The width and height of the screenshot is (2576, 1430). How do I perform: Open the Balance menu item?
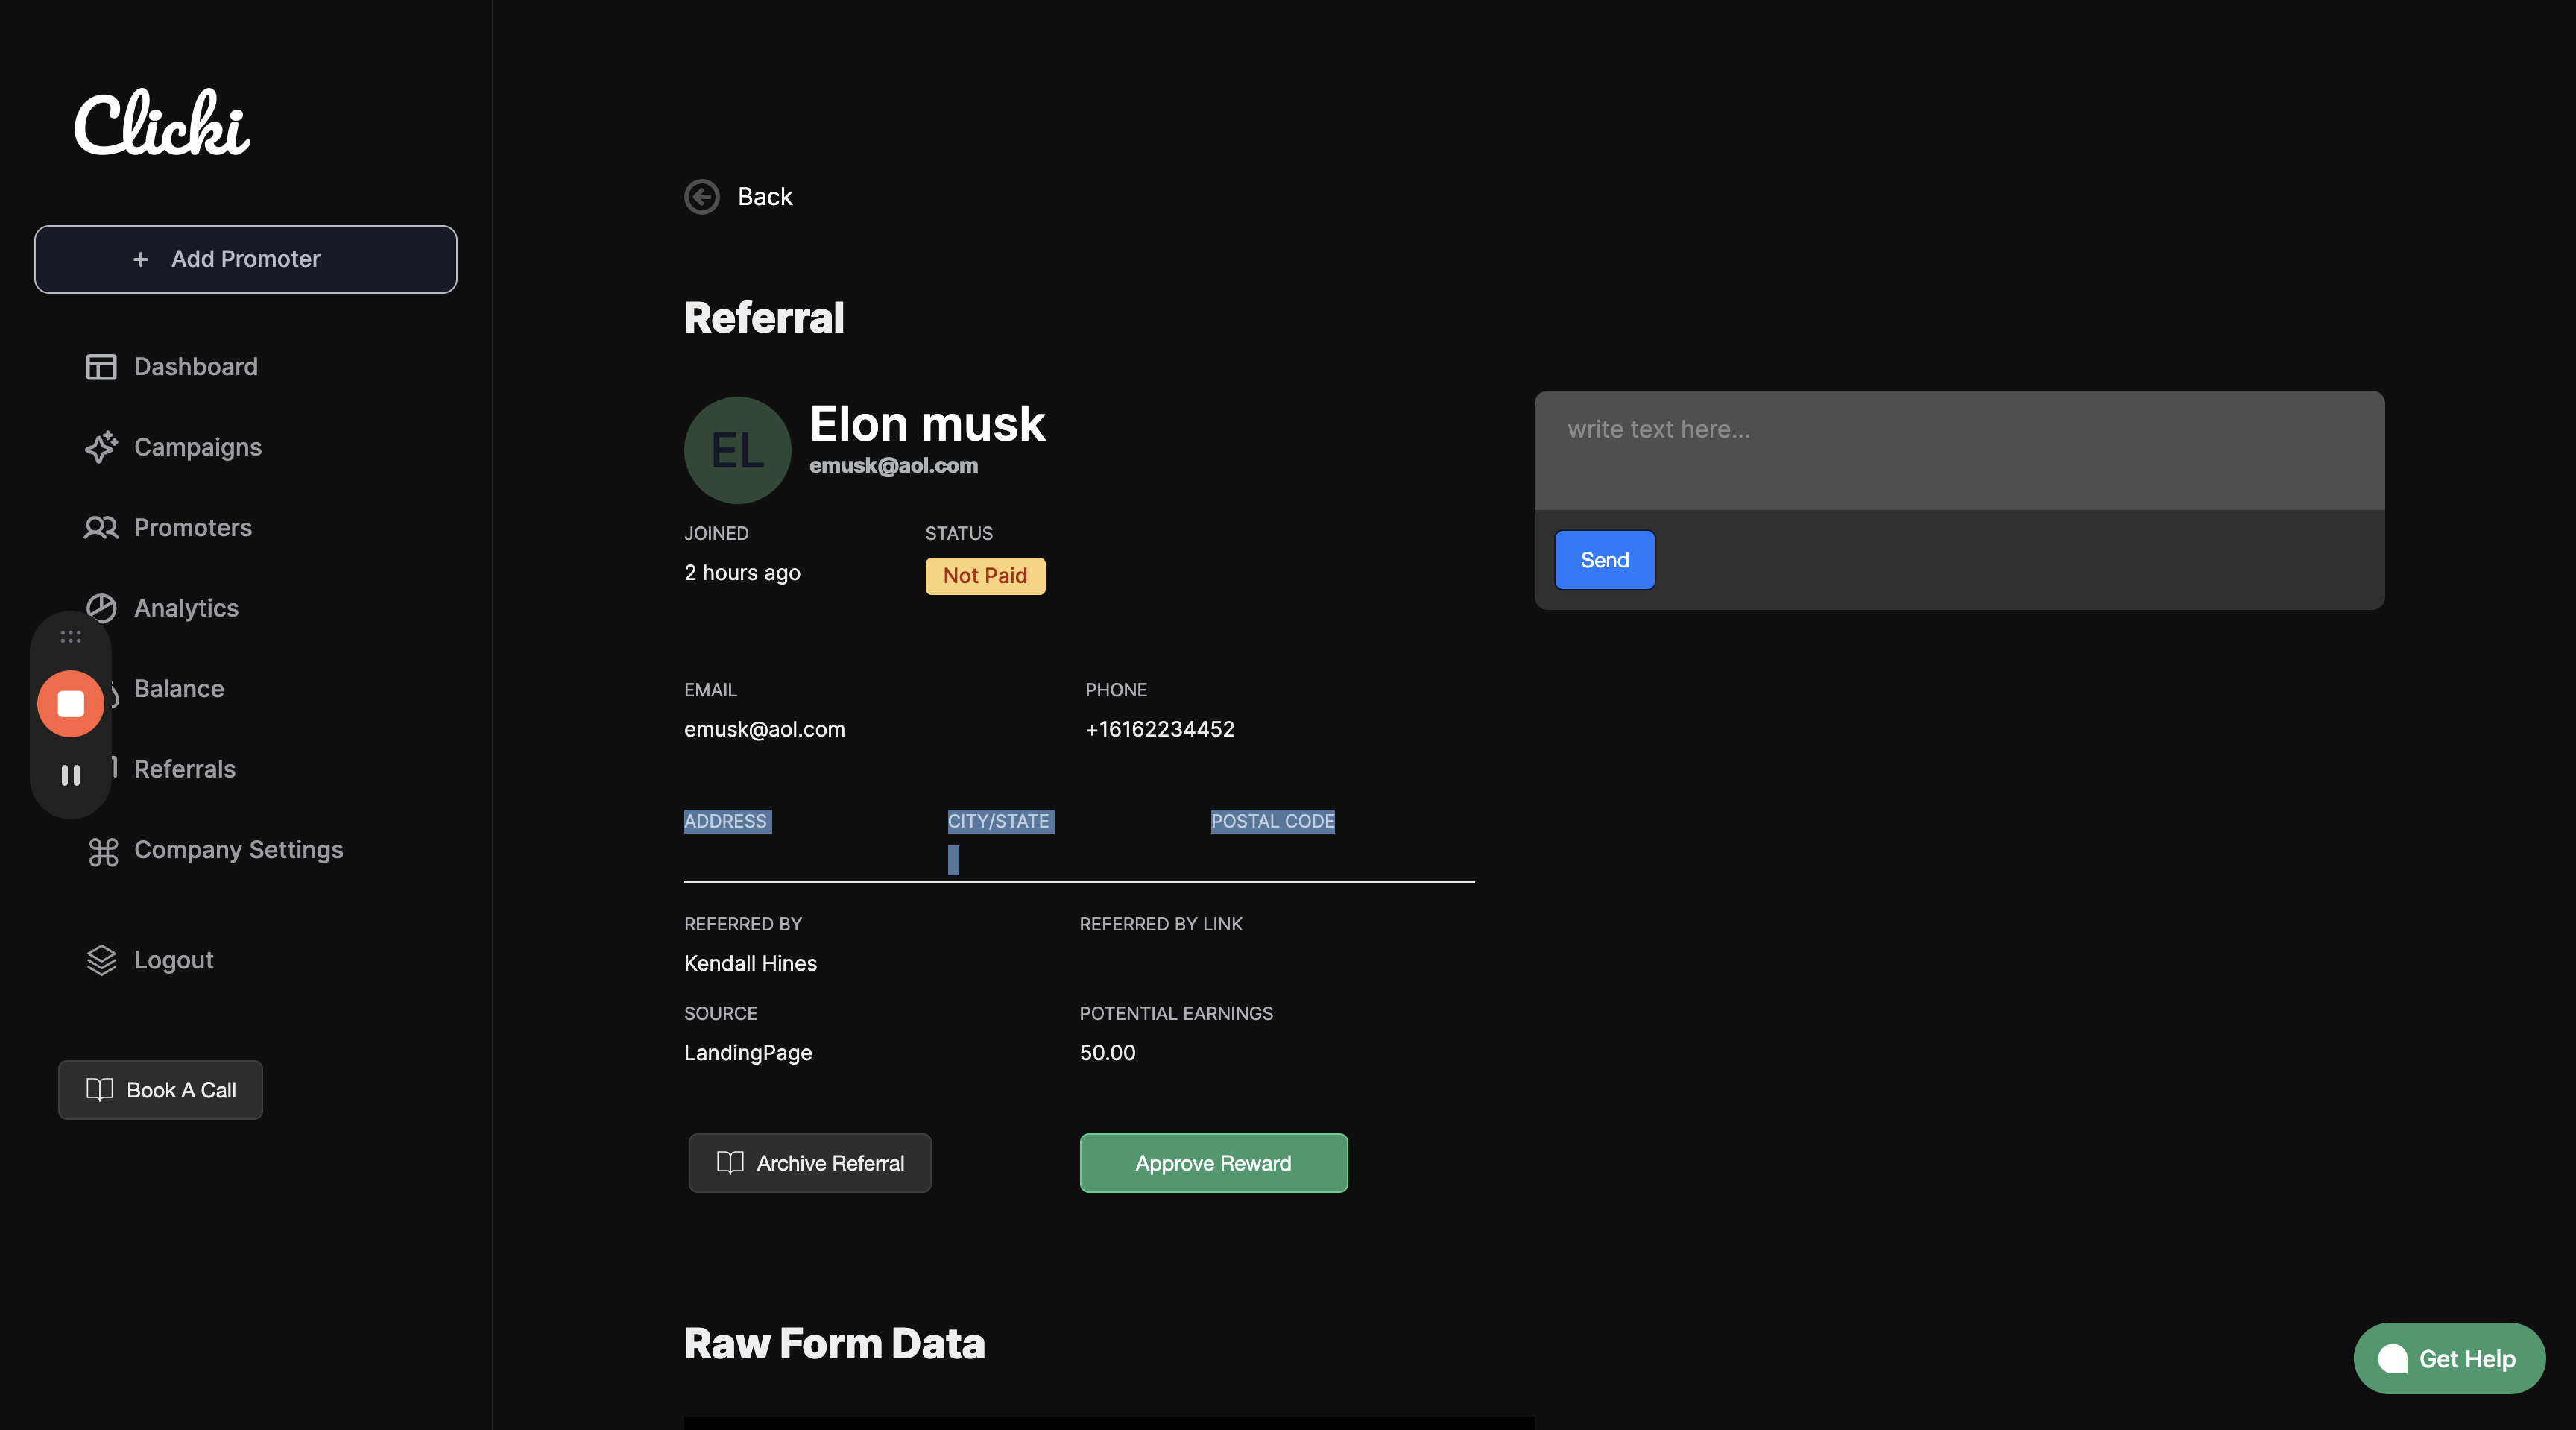point(179,689)
